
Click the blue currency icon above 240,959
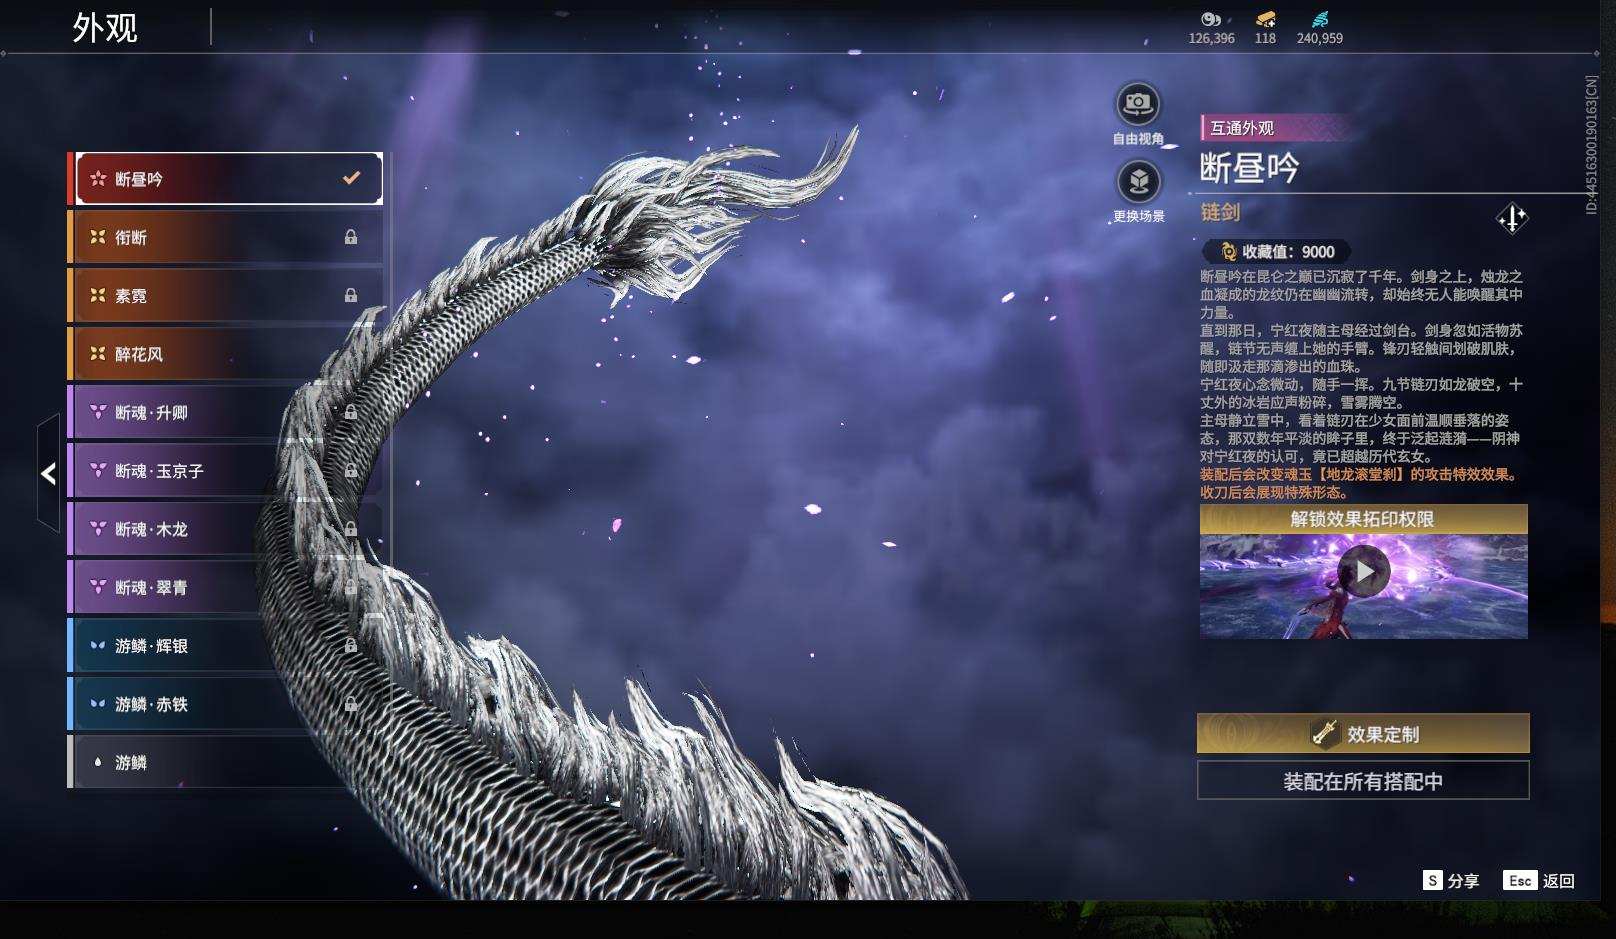pyautogui.click(x=1320, y=19)
